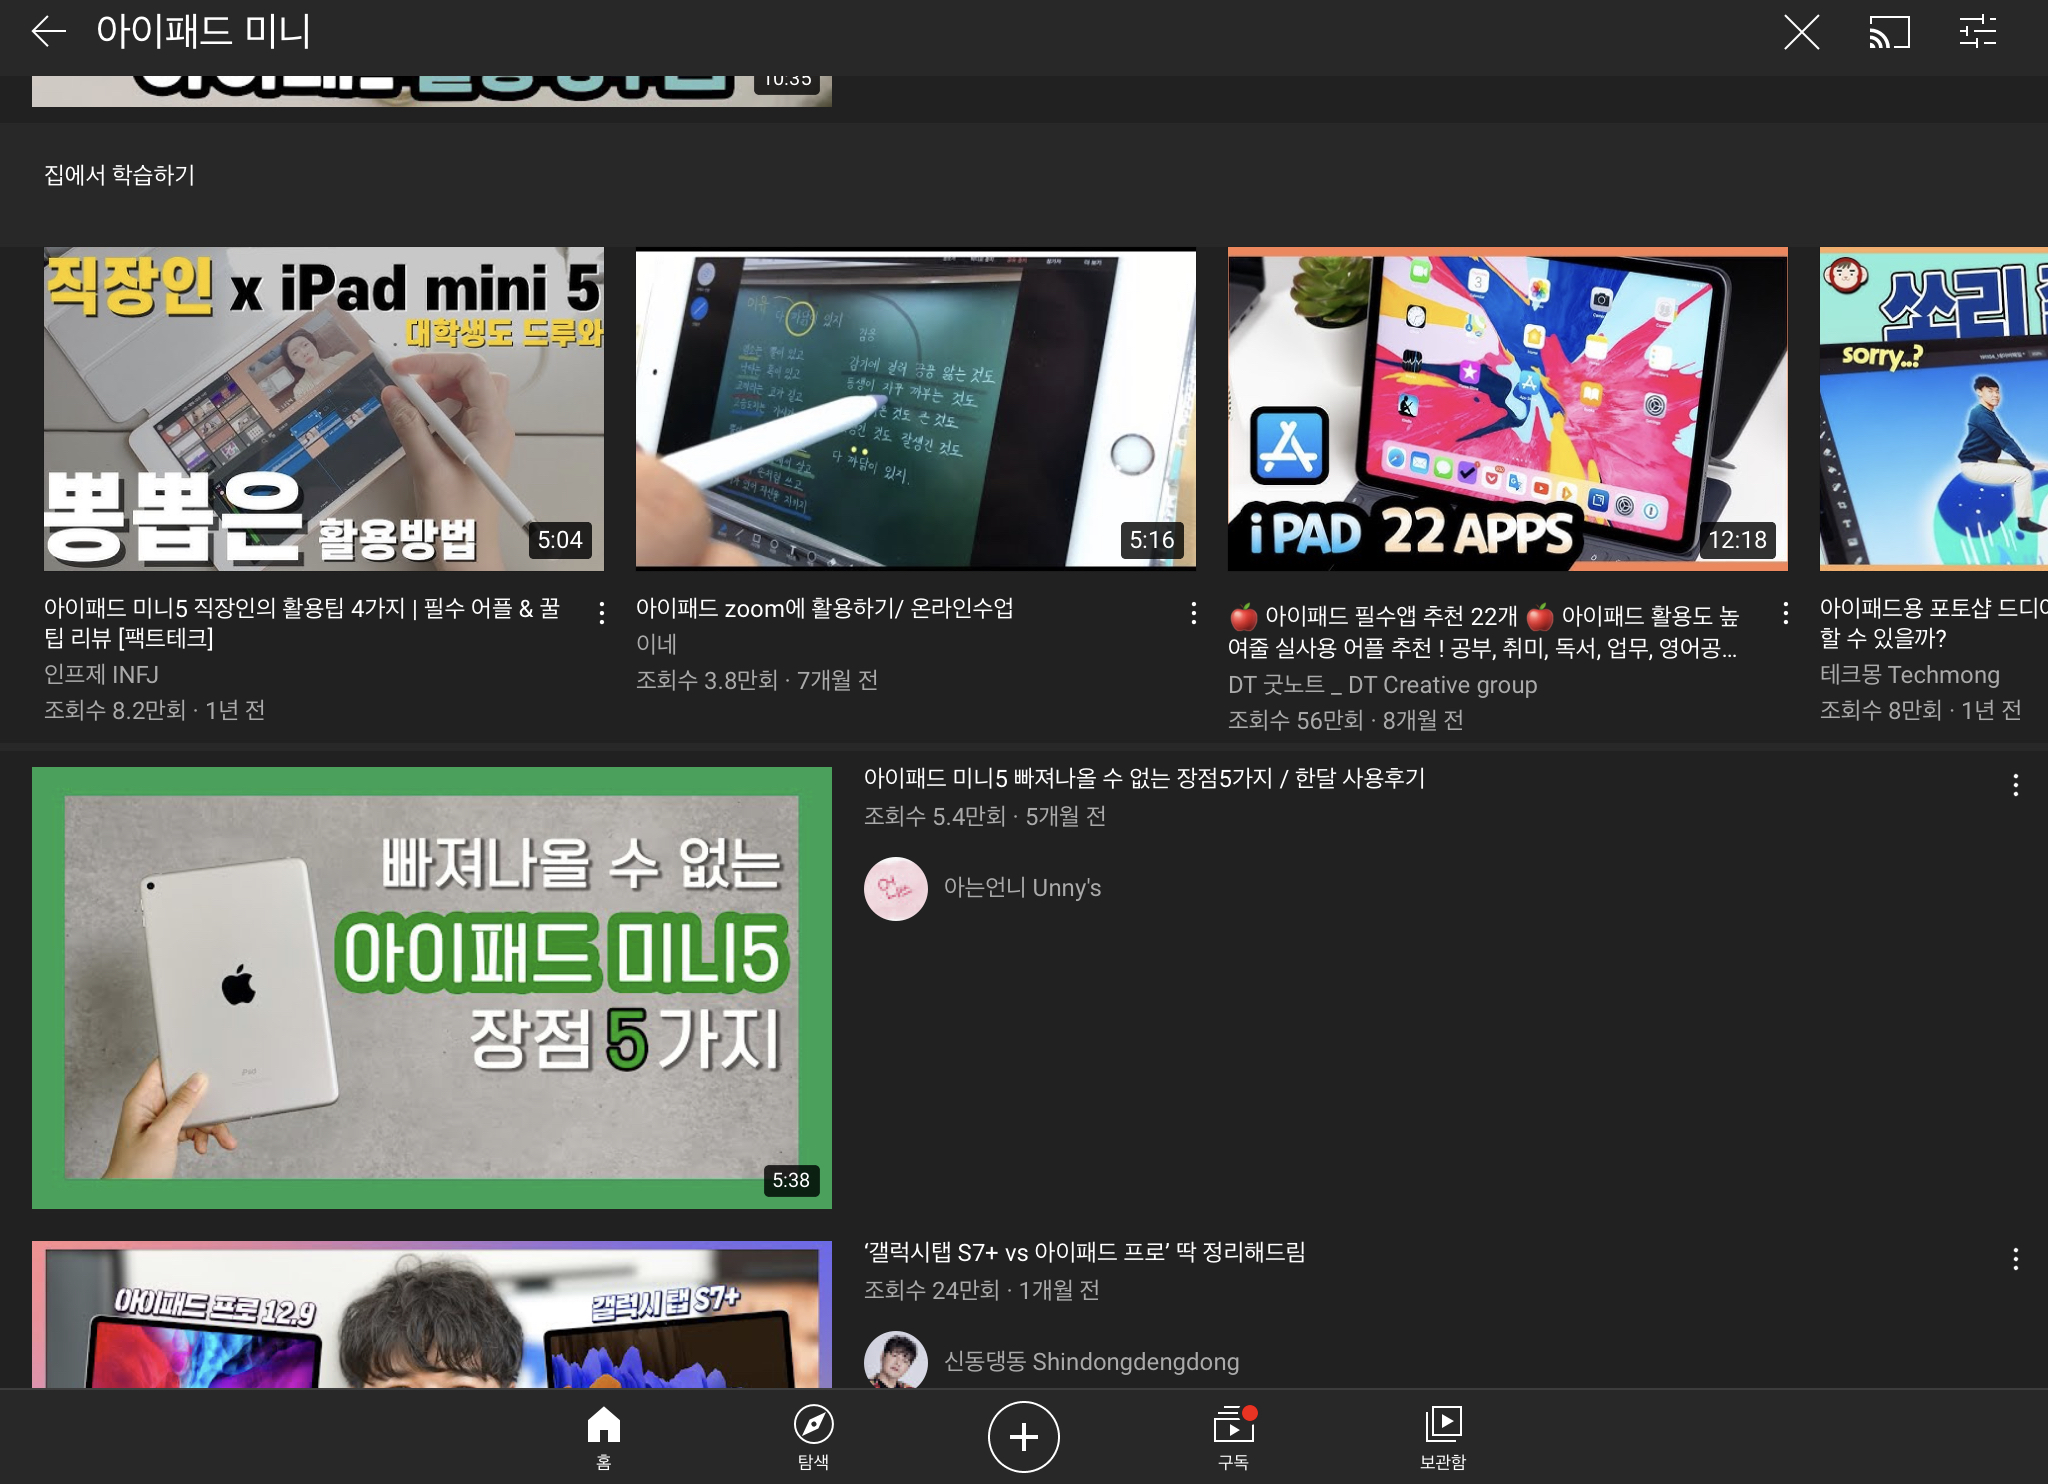Tap the 신동댕동 Shindongdengdong channel avatar

896,1360
